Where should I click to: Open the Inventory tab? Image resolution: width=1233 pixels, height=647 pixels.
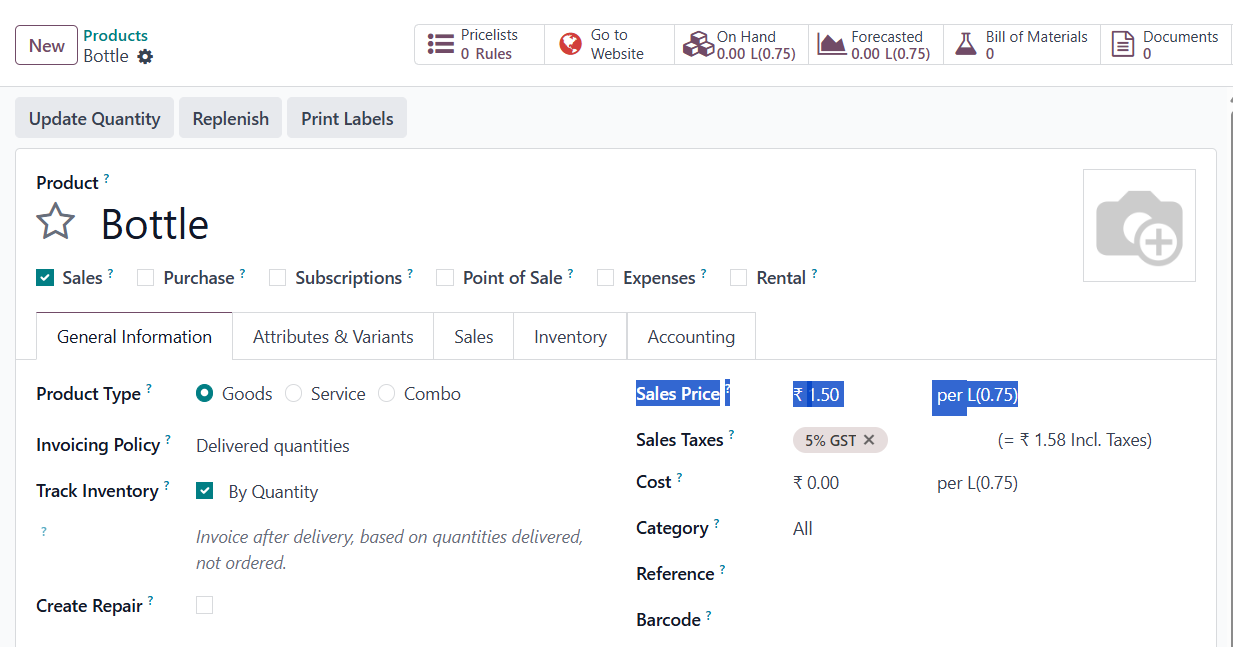tap(570, 337)
